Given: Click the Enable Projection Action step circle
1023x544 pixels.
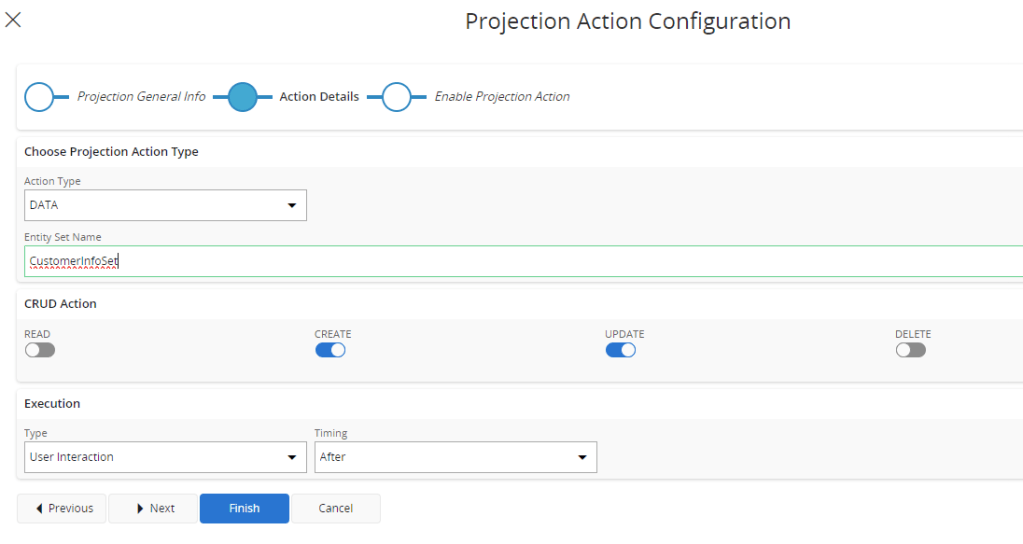Looking at the screenshot, I should coord(397,97).
